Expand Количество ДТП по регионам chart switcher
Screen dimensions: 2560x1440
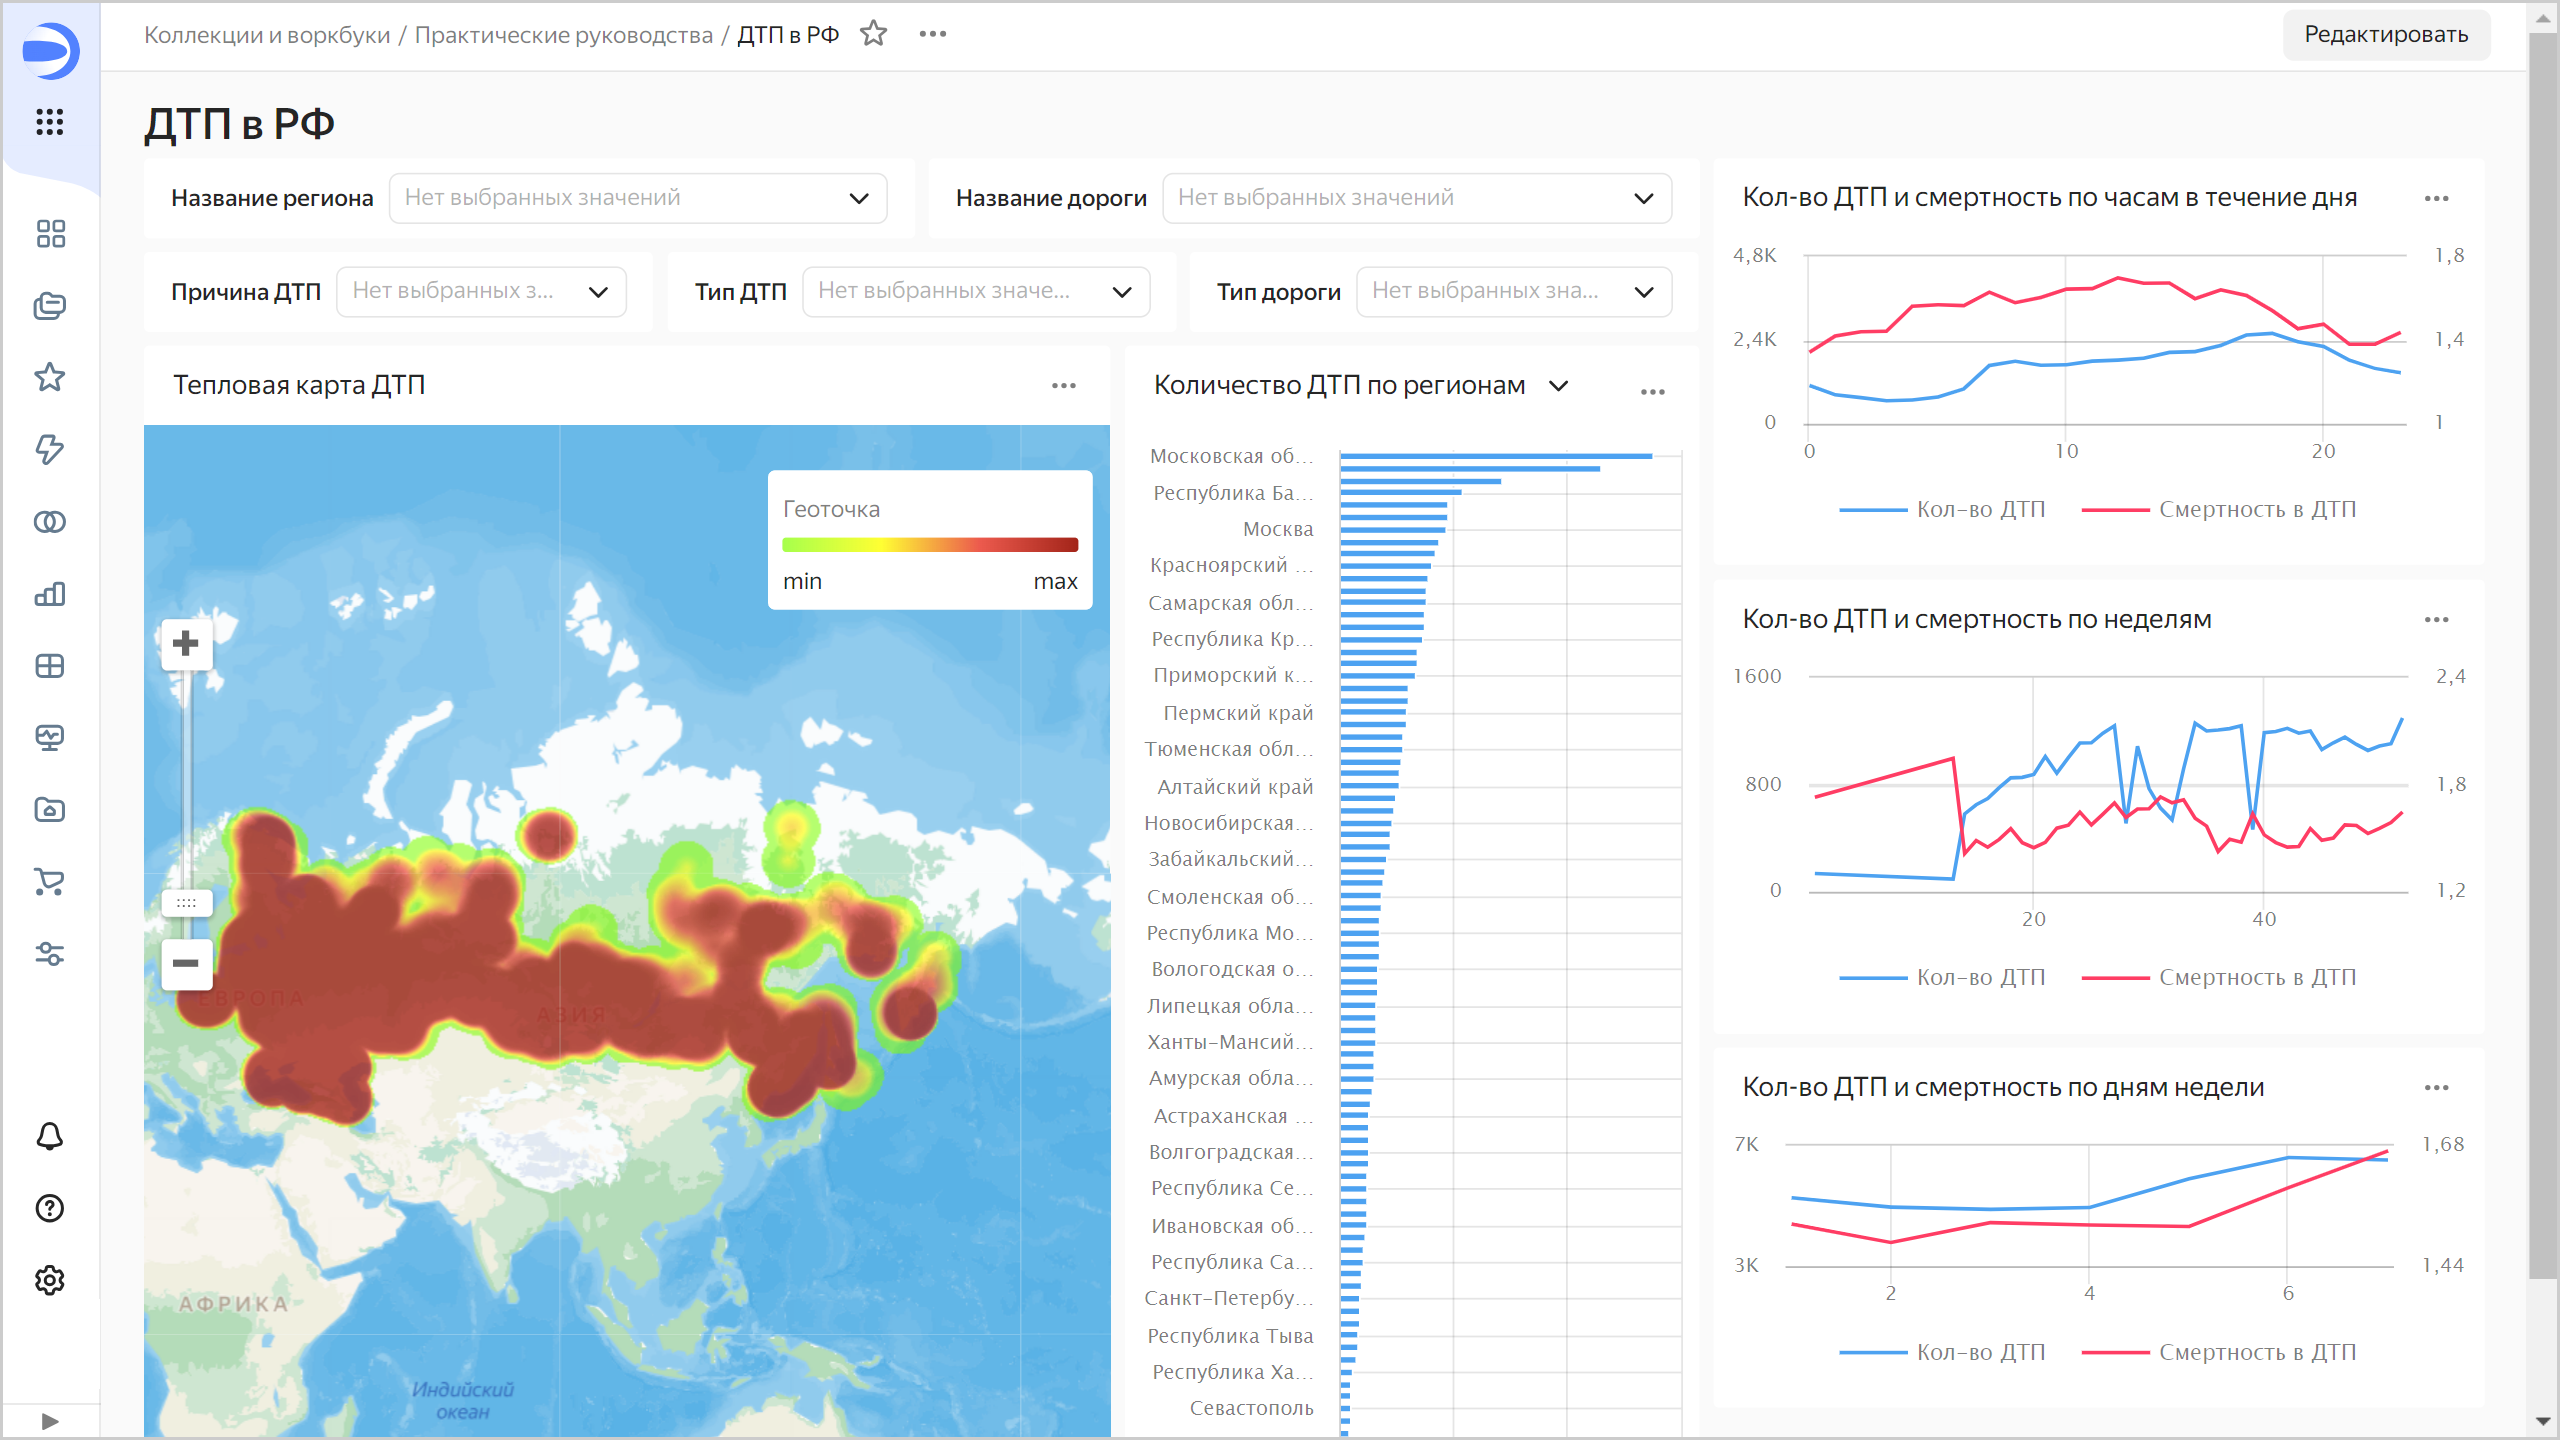1559,386
